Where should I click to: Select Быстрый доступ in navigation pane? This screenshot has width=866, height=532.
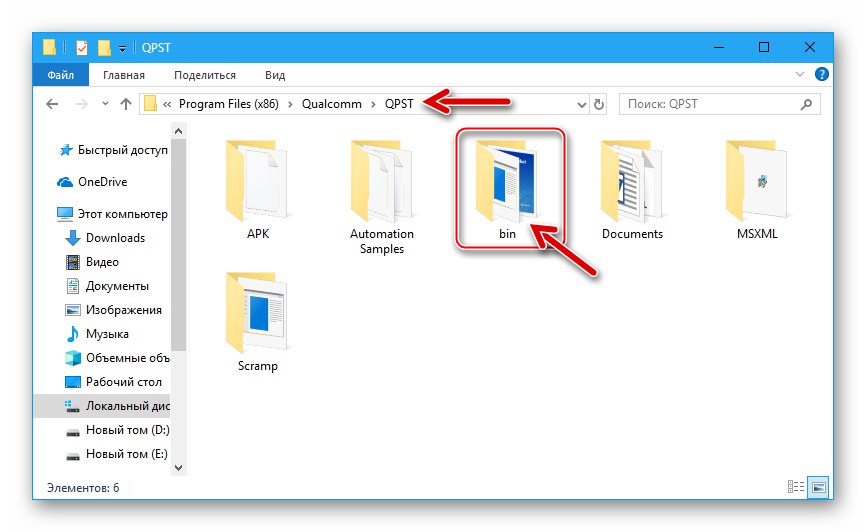[x=113, y=150]
